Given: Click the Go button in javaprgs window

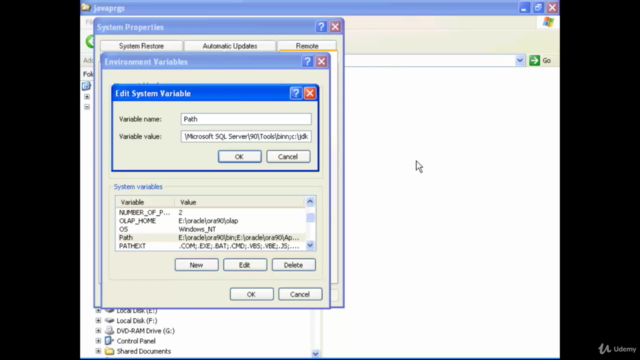Looking at the screenshot, I should coord(540,60).
